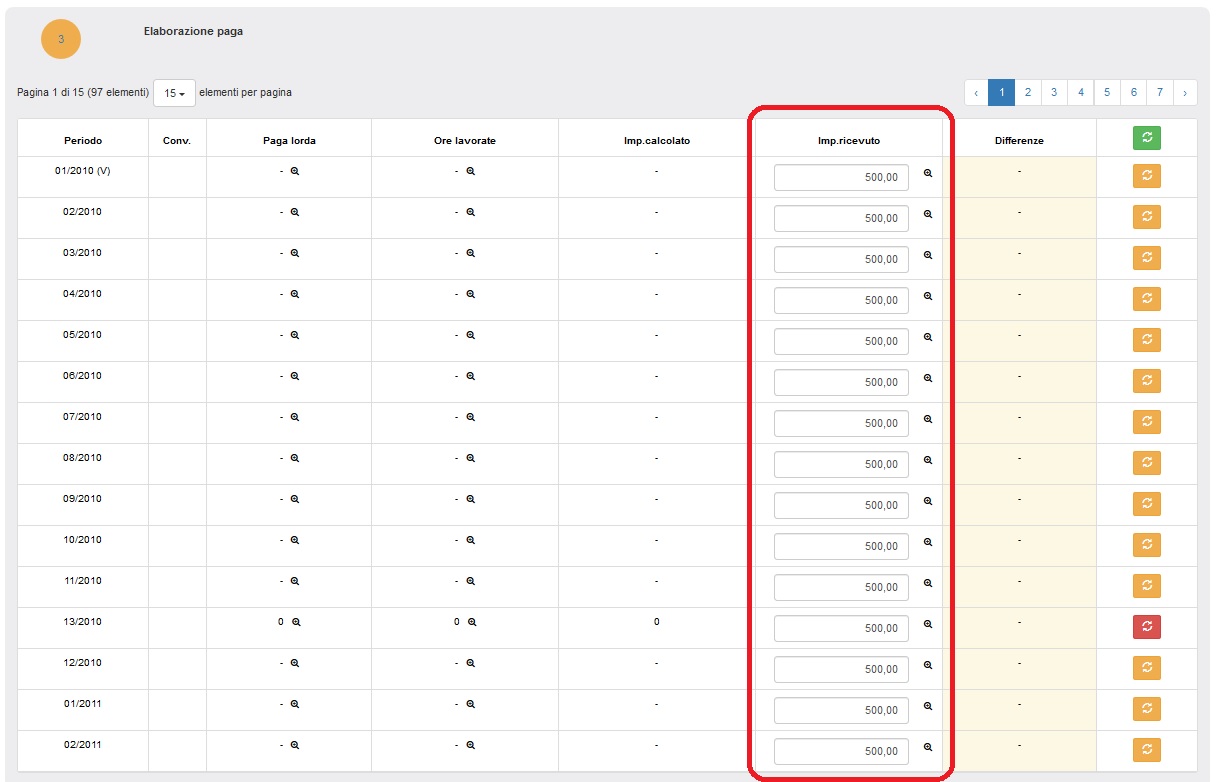1217x782 pixels.
Task: Click the Imp.ricevuto input for 11/2010
Action: (x=841, y=587)
